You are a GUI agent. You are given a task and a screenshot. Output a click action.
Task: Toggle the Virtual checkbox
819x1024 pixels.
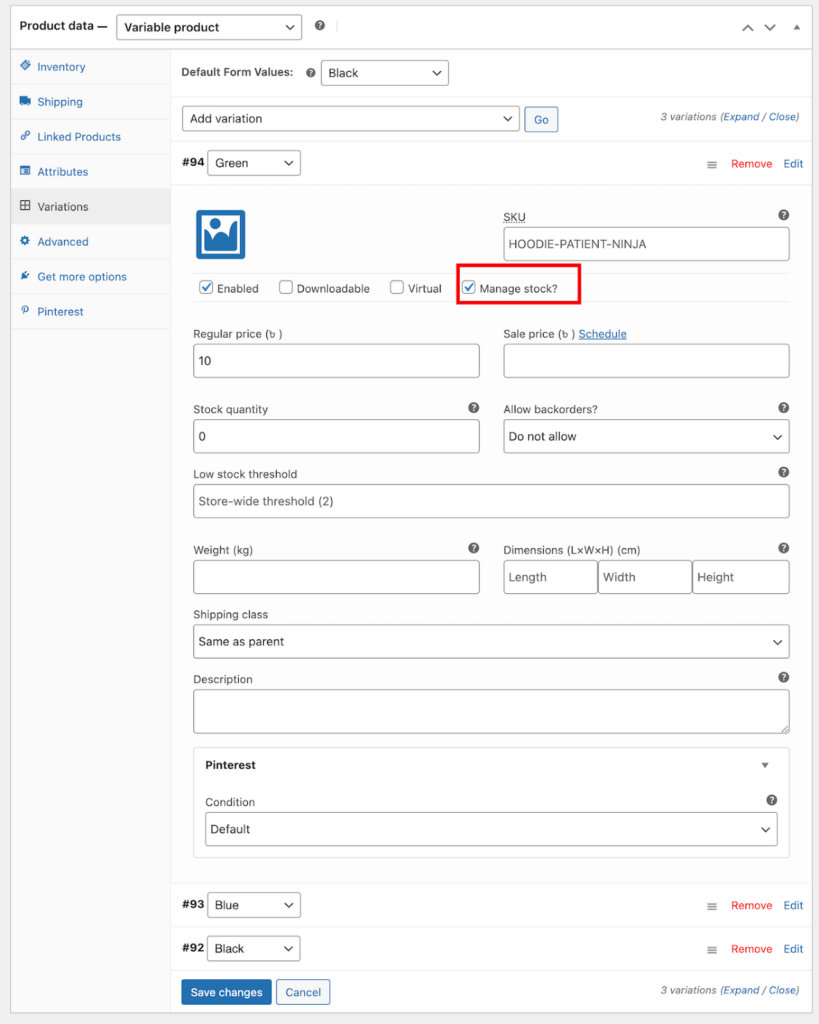(396, 287)
